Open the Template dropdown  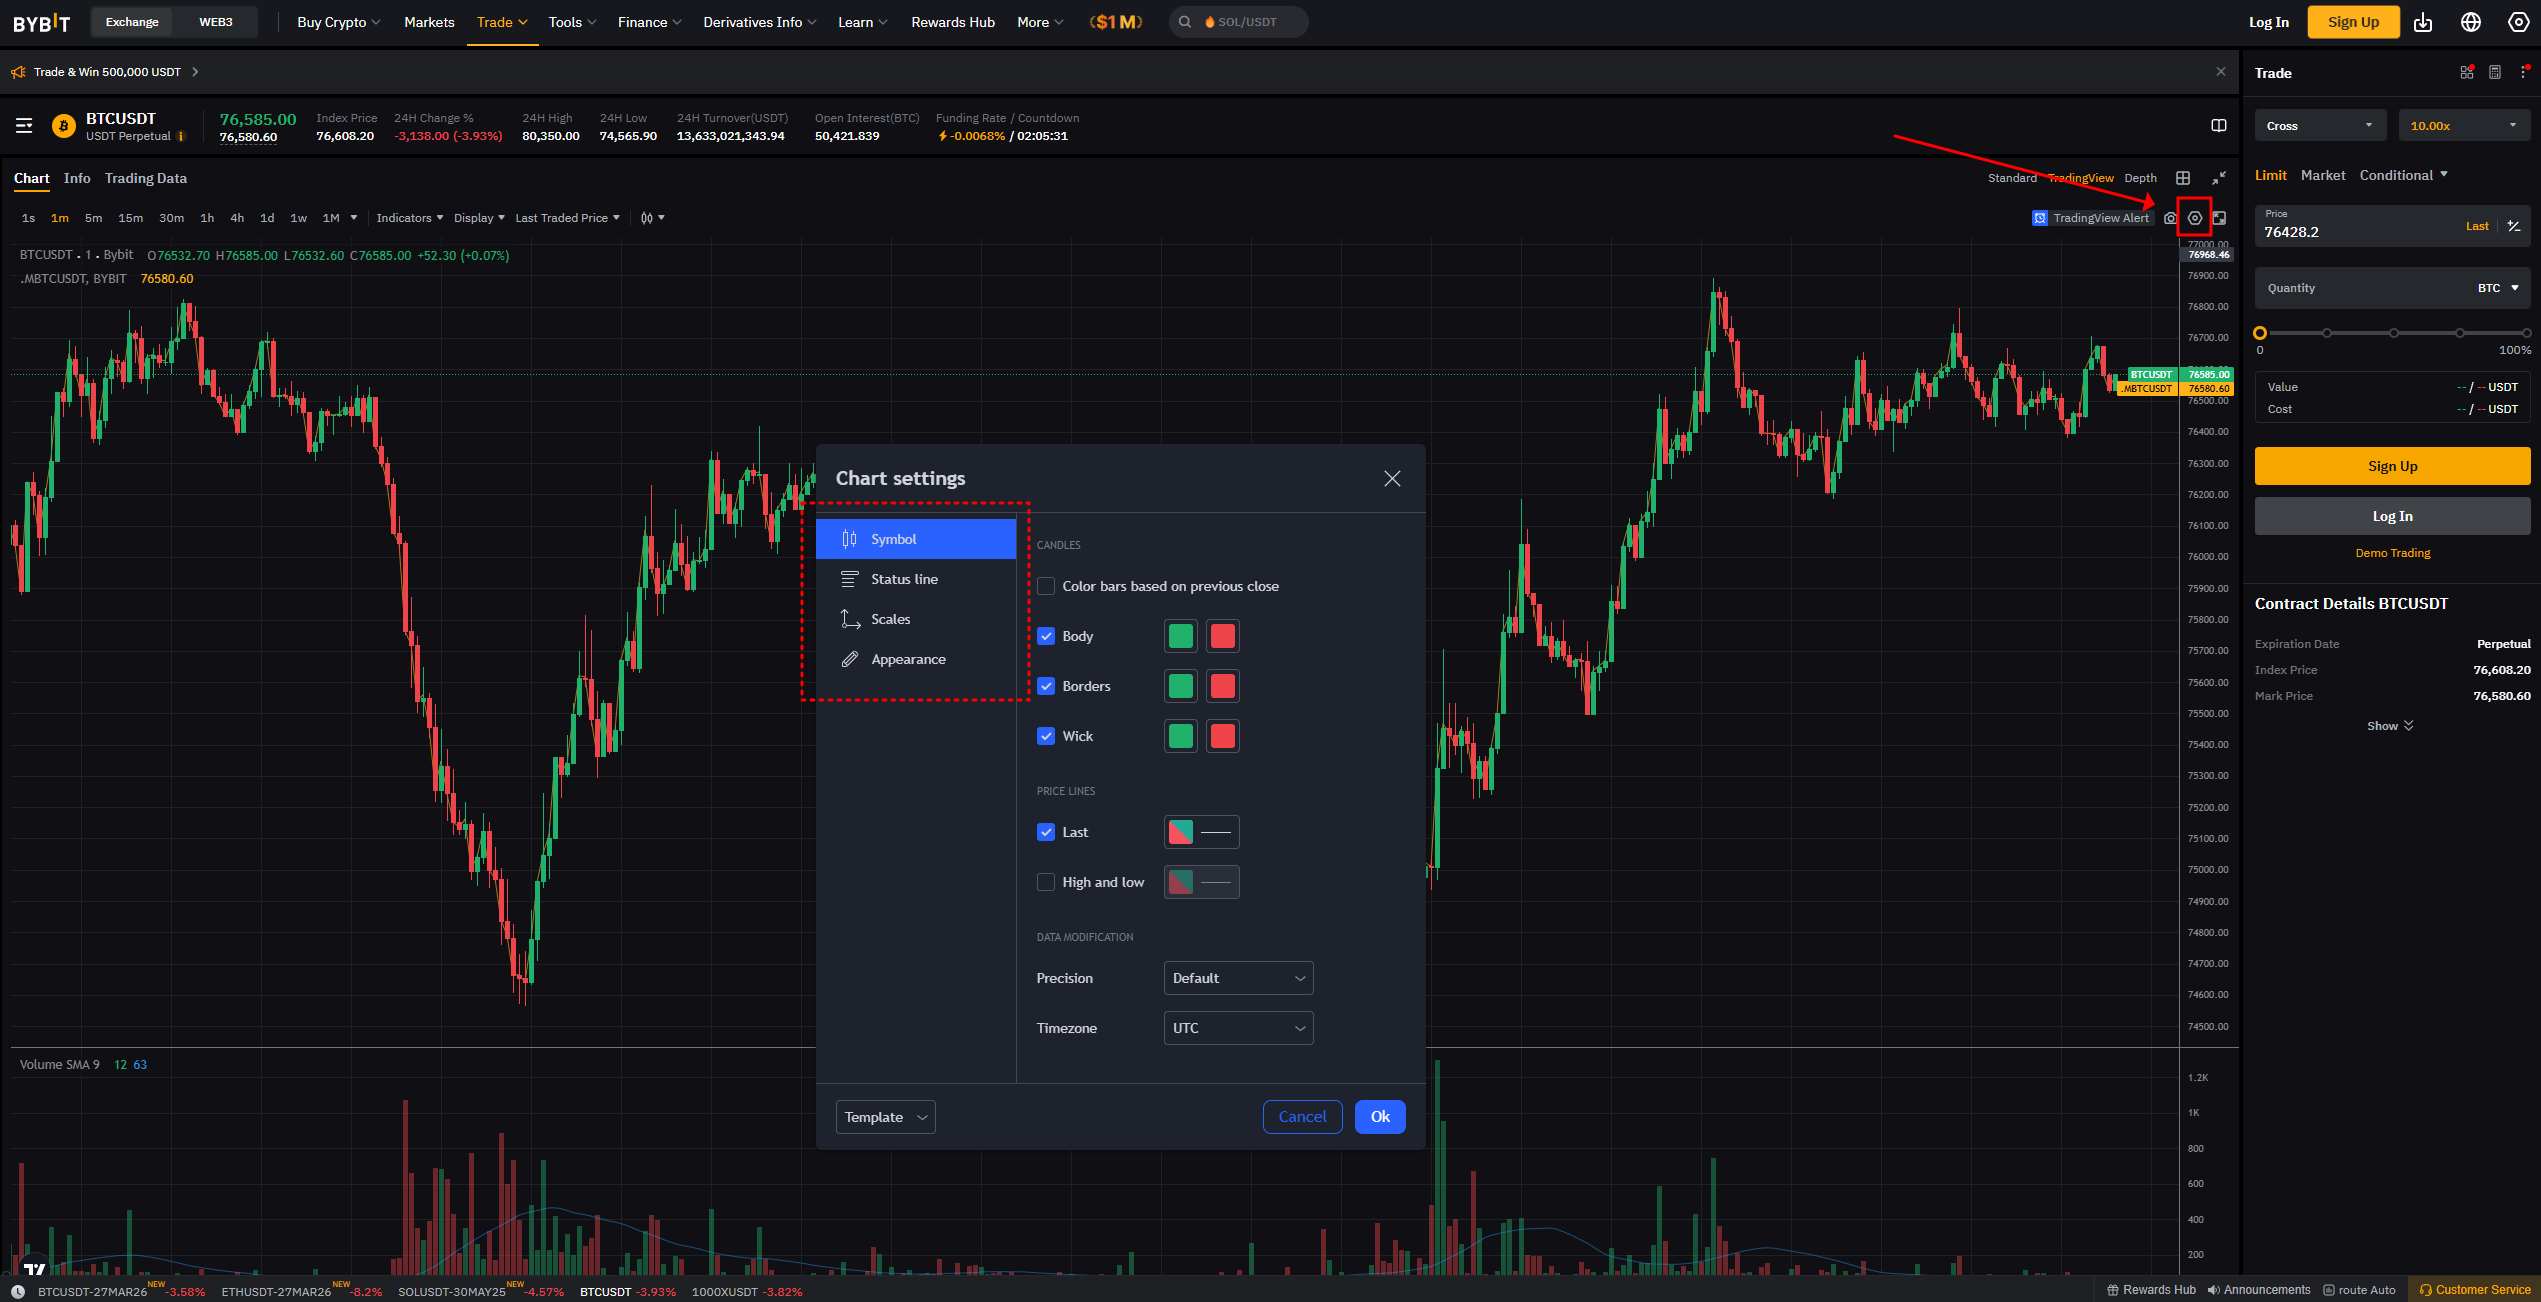pos(885,1117)
